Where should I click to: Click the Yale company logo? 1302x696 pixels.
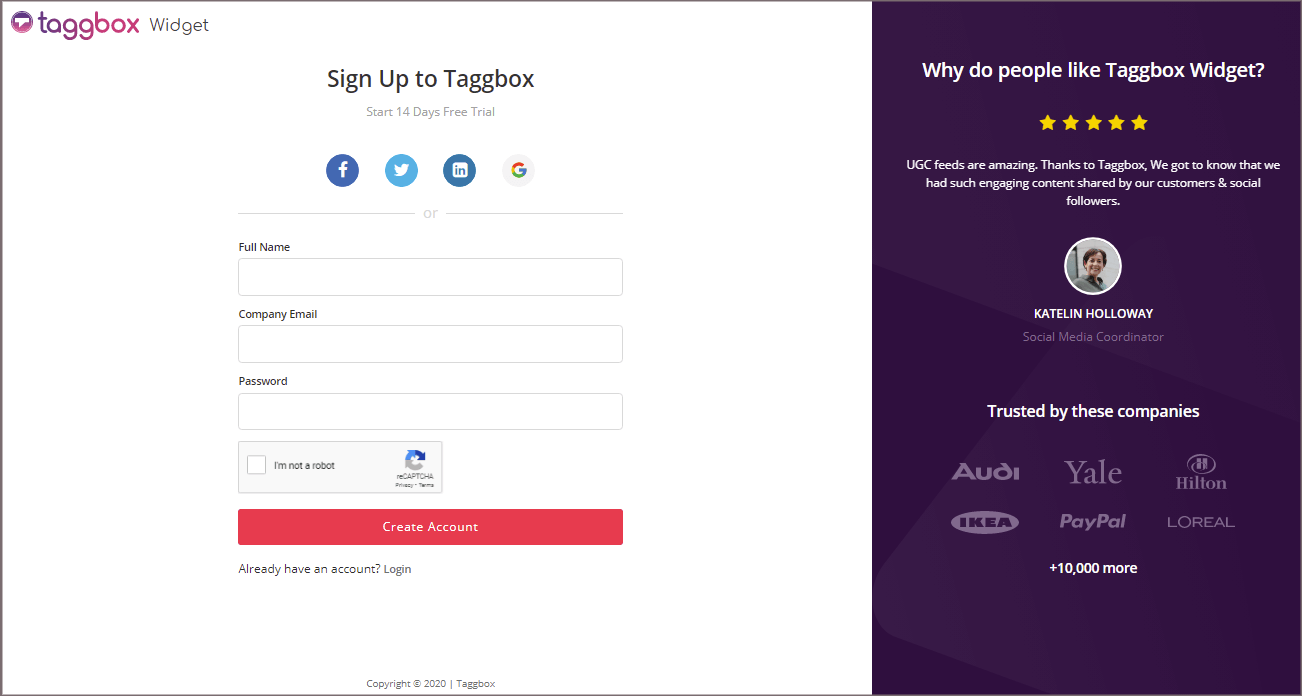click(x=1093, y=472)
